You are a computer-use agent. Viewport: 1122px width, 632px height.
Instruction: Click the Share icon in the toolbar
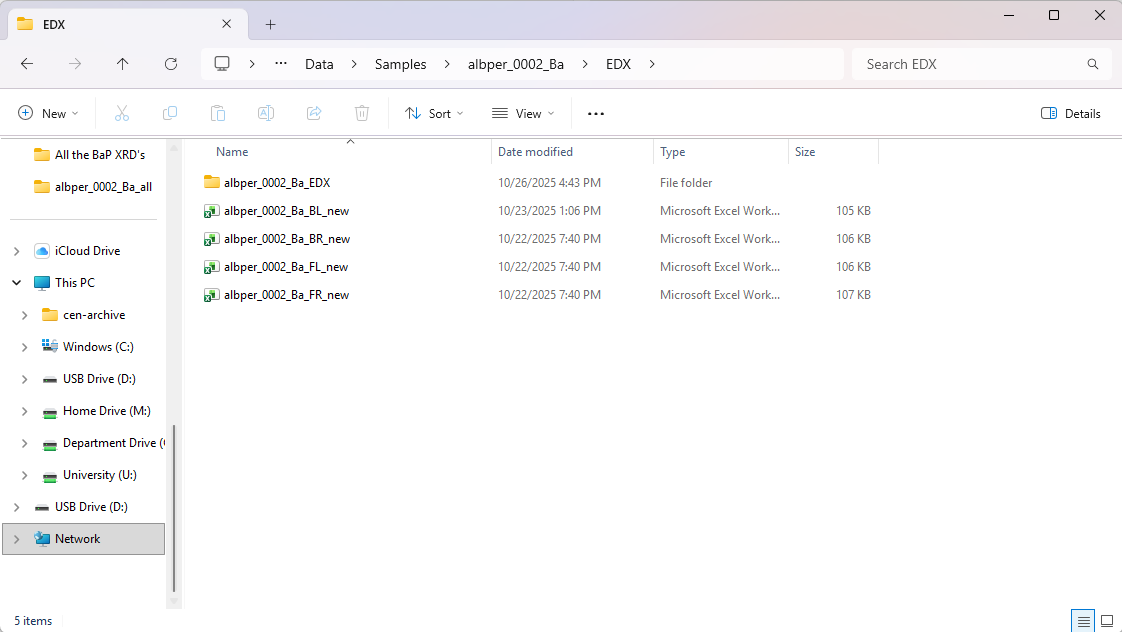pyautogui.click(x=313, y=113)
